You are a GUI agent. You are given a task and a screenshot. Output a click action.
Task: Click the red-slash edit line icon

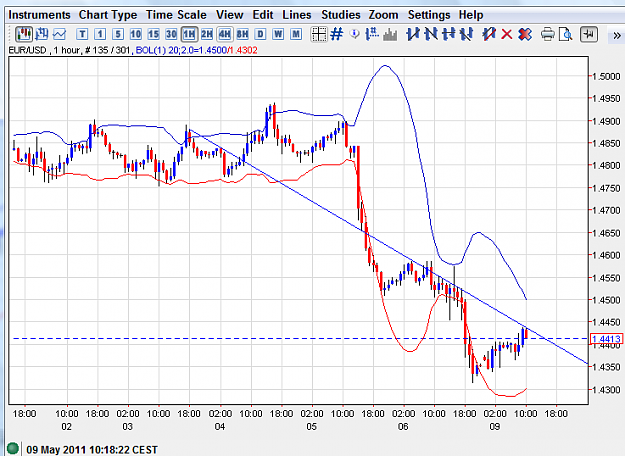(489, 34)
